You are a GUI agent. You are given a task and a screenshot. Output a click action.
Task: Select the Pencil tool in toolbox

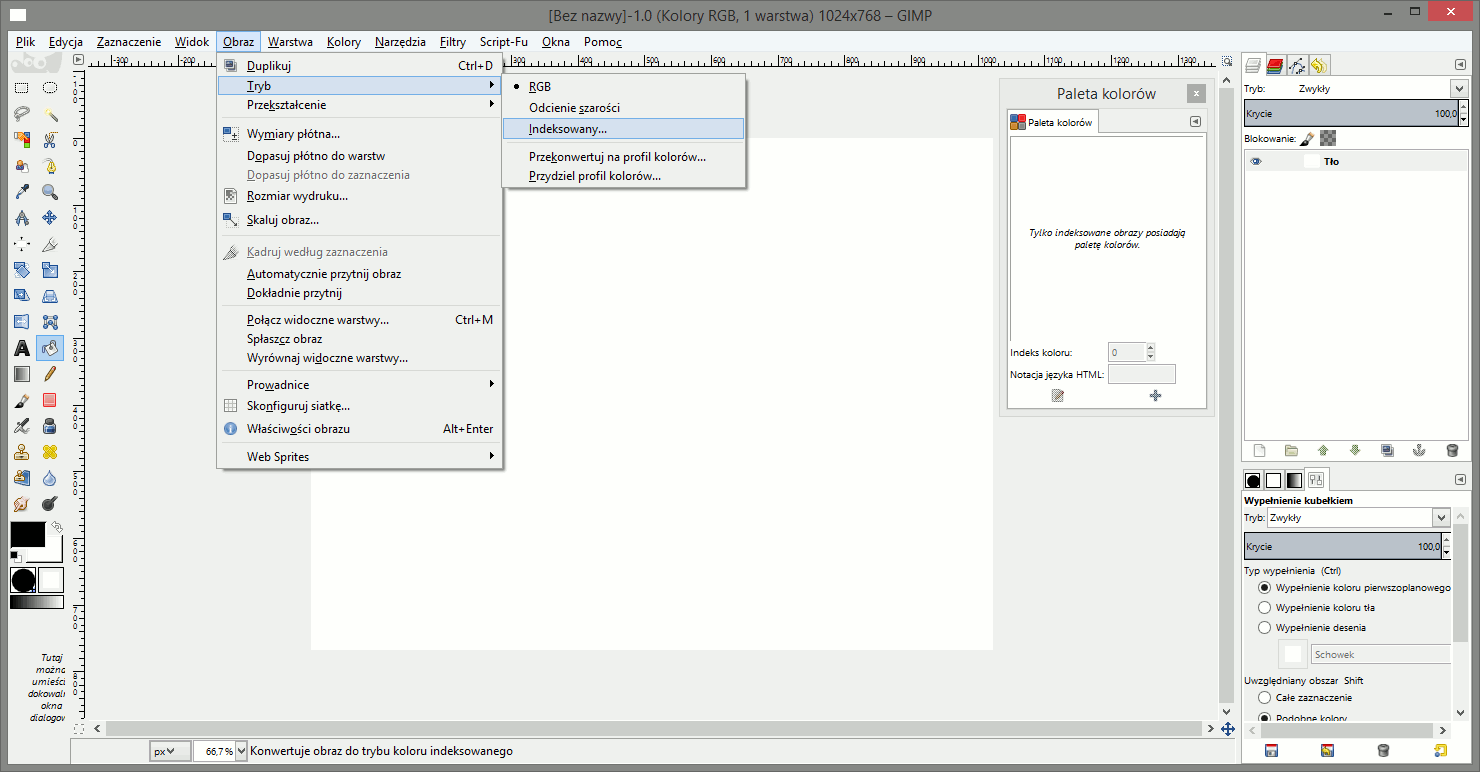49,374
